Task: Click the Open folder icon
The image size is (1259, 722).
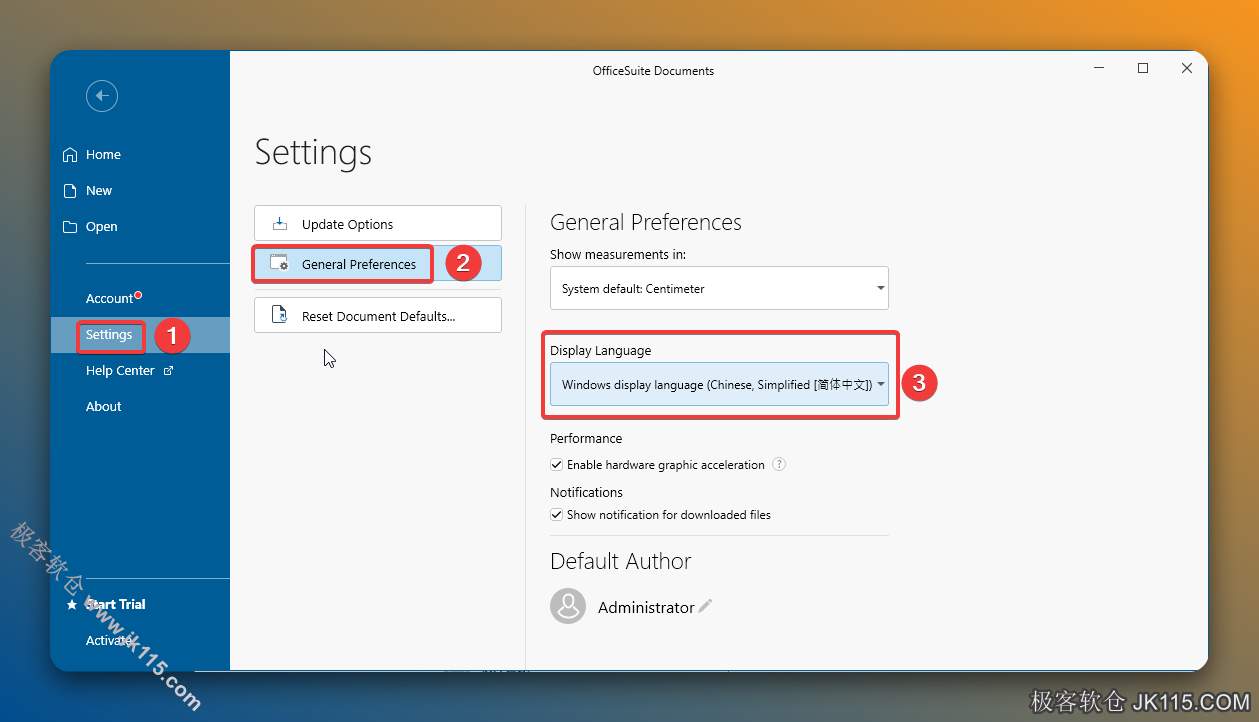Action: pyautogui.click(x=70, y=227)
